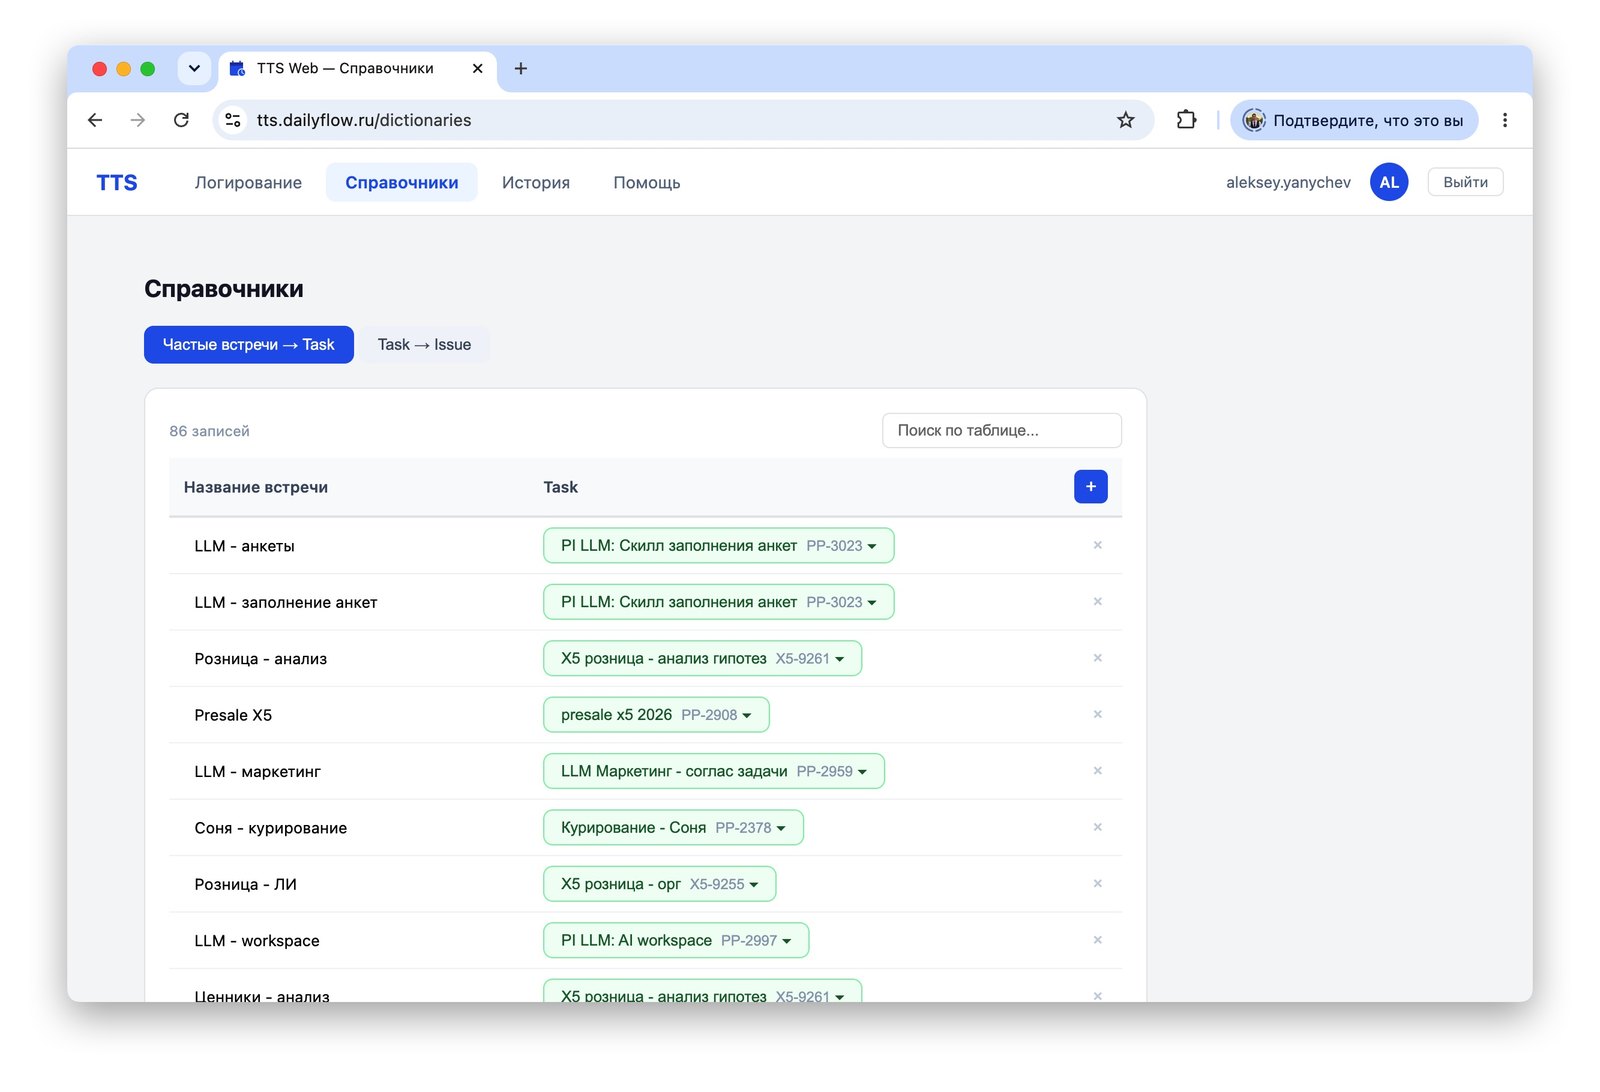Click the profile verification avatar button
This screenshot has width=1600, height=1092.
(1354, 120)
